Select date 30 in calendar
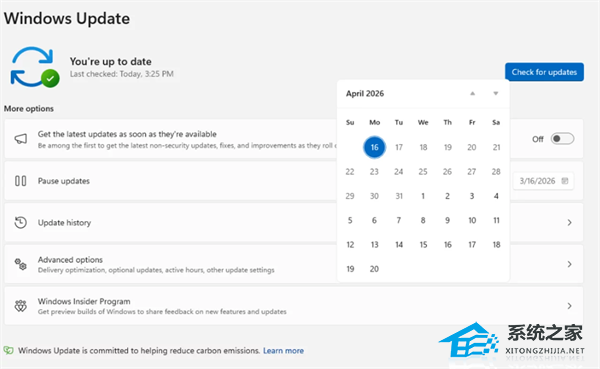600x369 pixels. point(374,196)
